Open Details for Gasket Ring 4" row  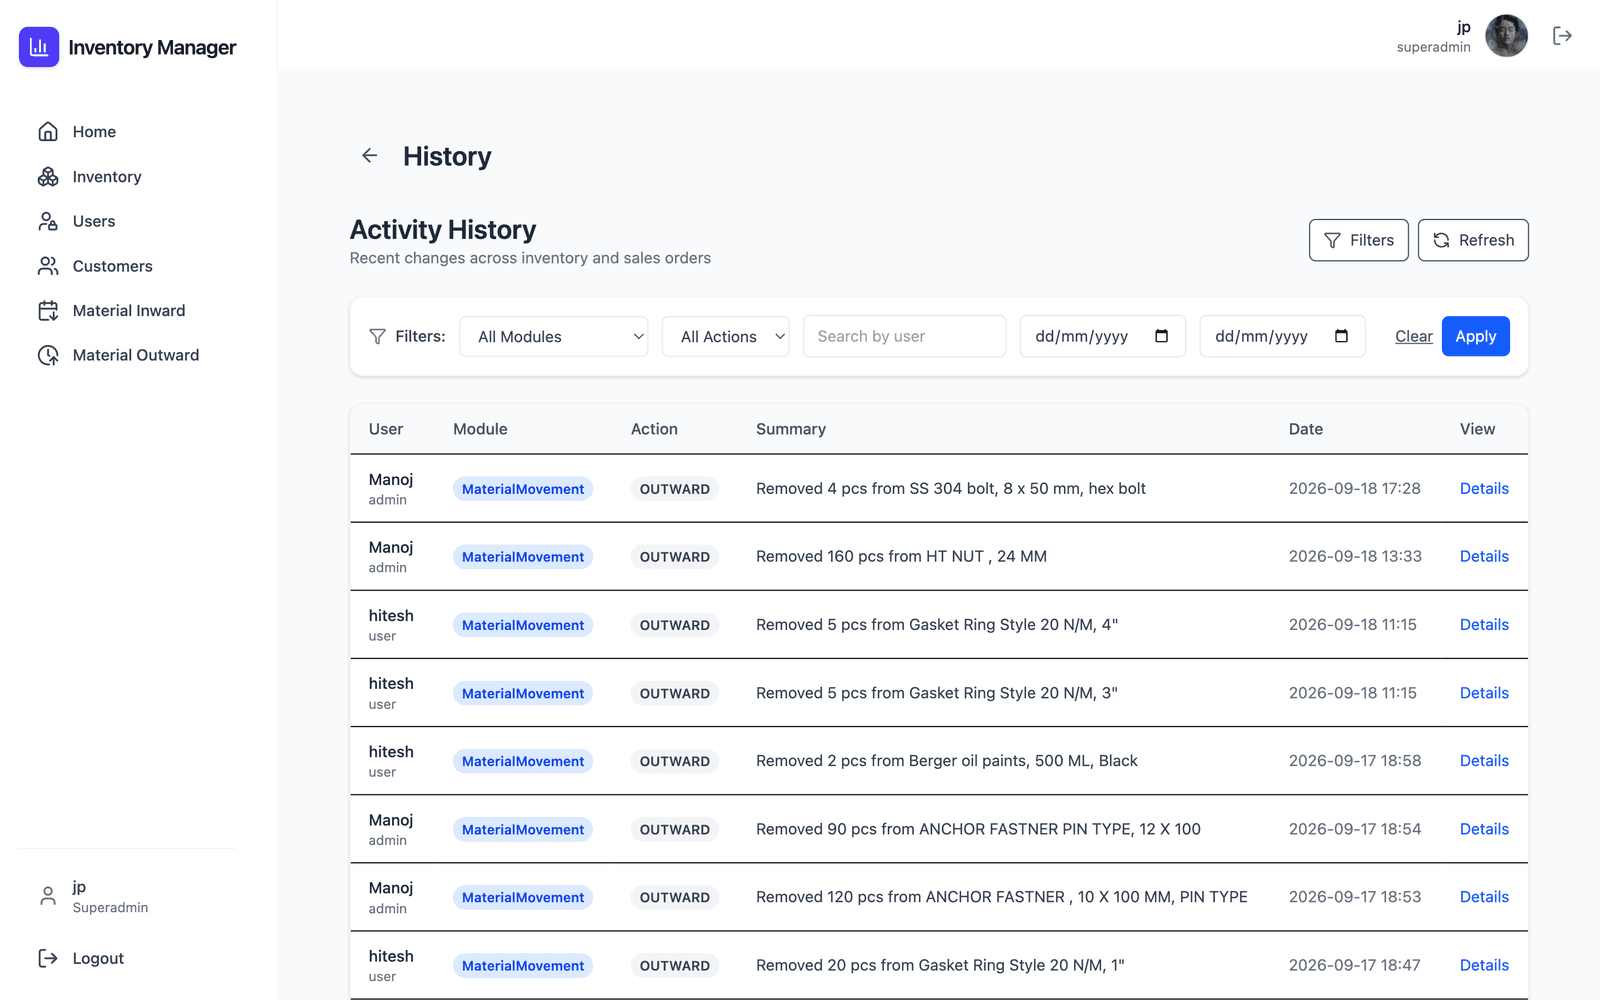[1484, 625]
